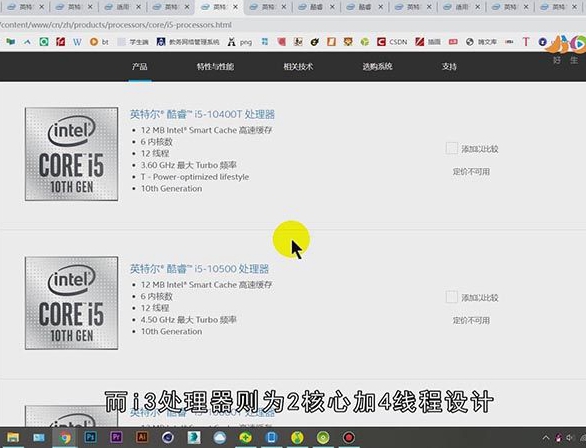Select the 特性与性能 navigation tab
Screen dimensions: 586x448
(215, 67)
